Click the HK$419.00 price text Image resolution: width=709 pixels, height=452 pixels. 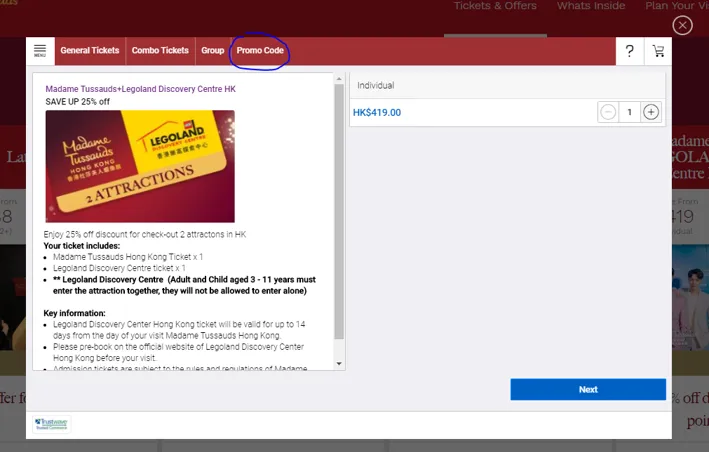pos(377,113)
